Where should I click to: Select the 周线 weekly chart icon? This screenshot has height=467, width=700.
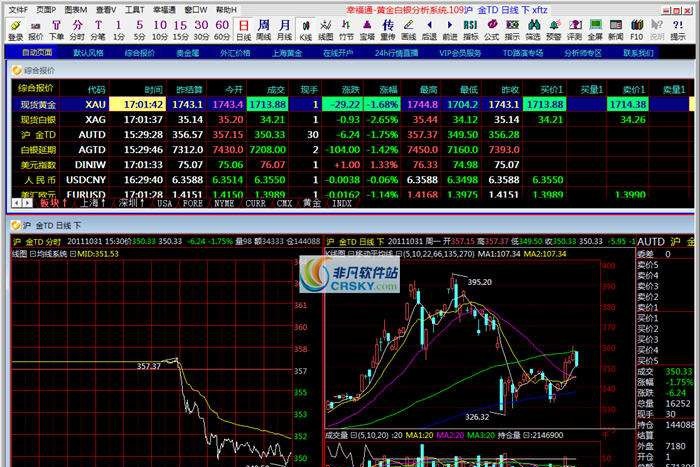264,30
